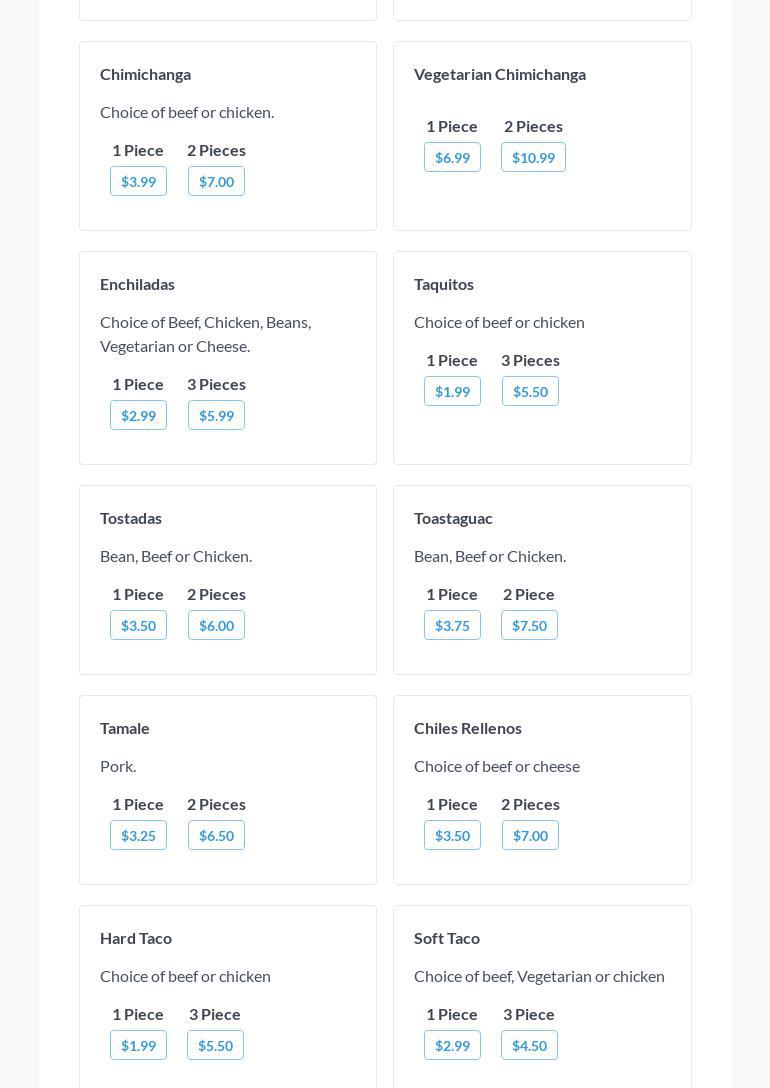Click Taquitos 3 Pieces $5.50 button

point(530,391)
